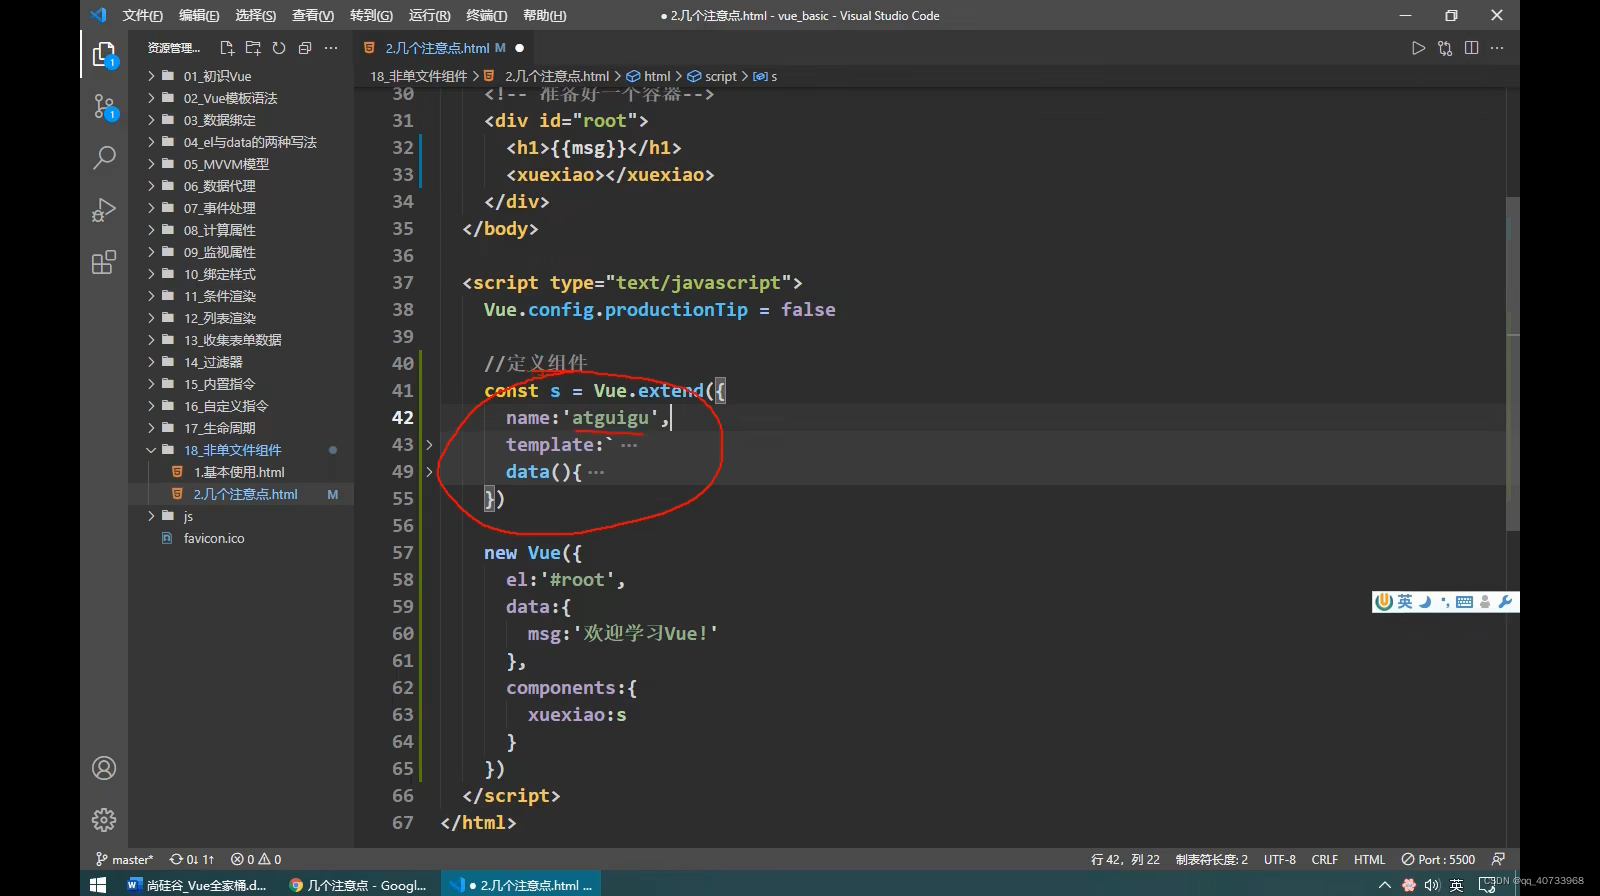Run the code with the play icon

[1418, 48]
